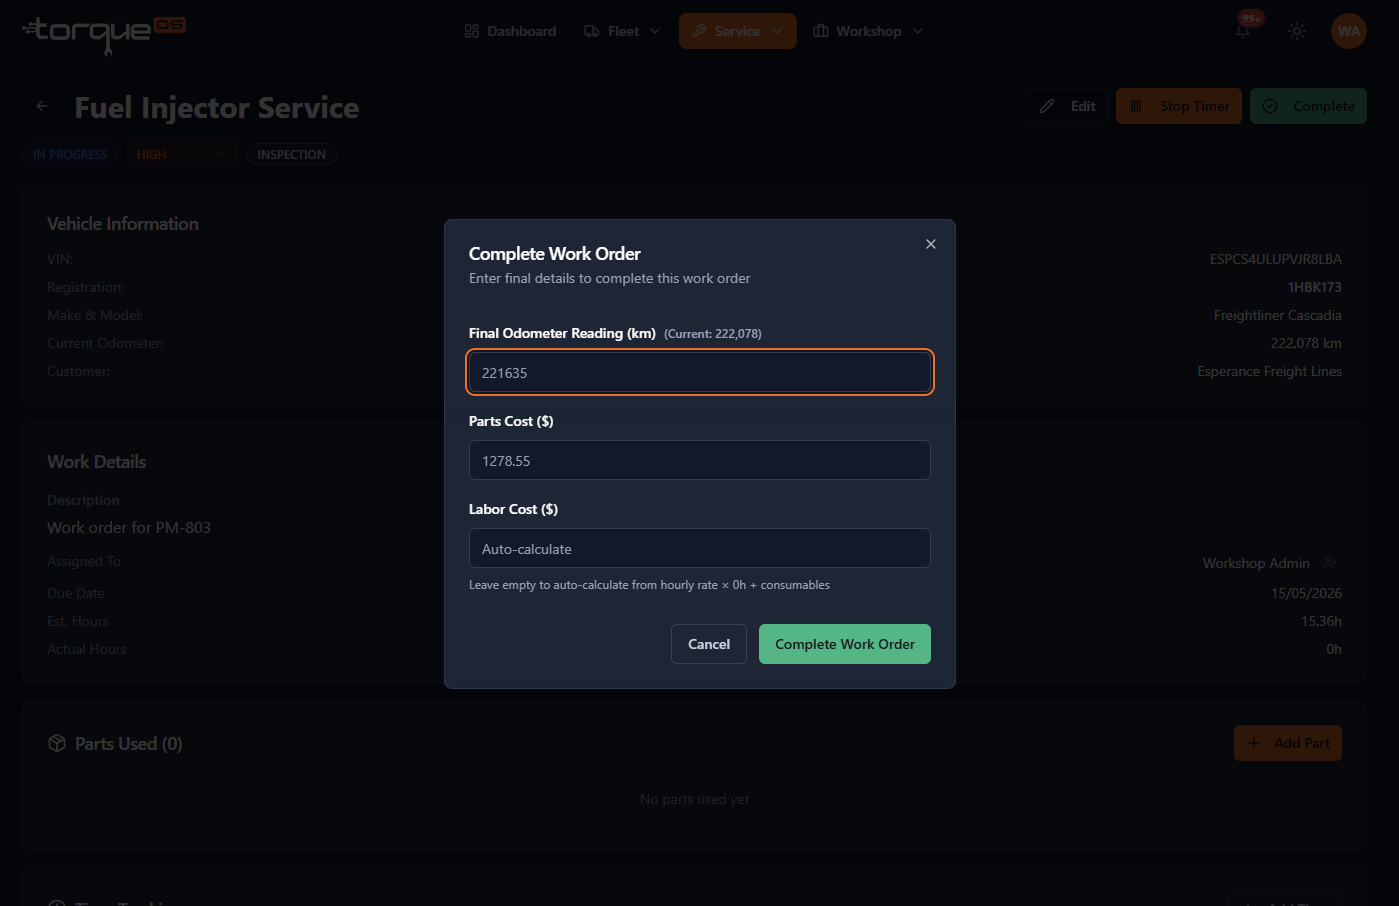Screen dimensions: 1399x906
Task: Click the plus icon on Add Part
Action: (1254, 743)
